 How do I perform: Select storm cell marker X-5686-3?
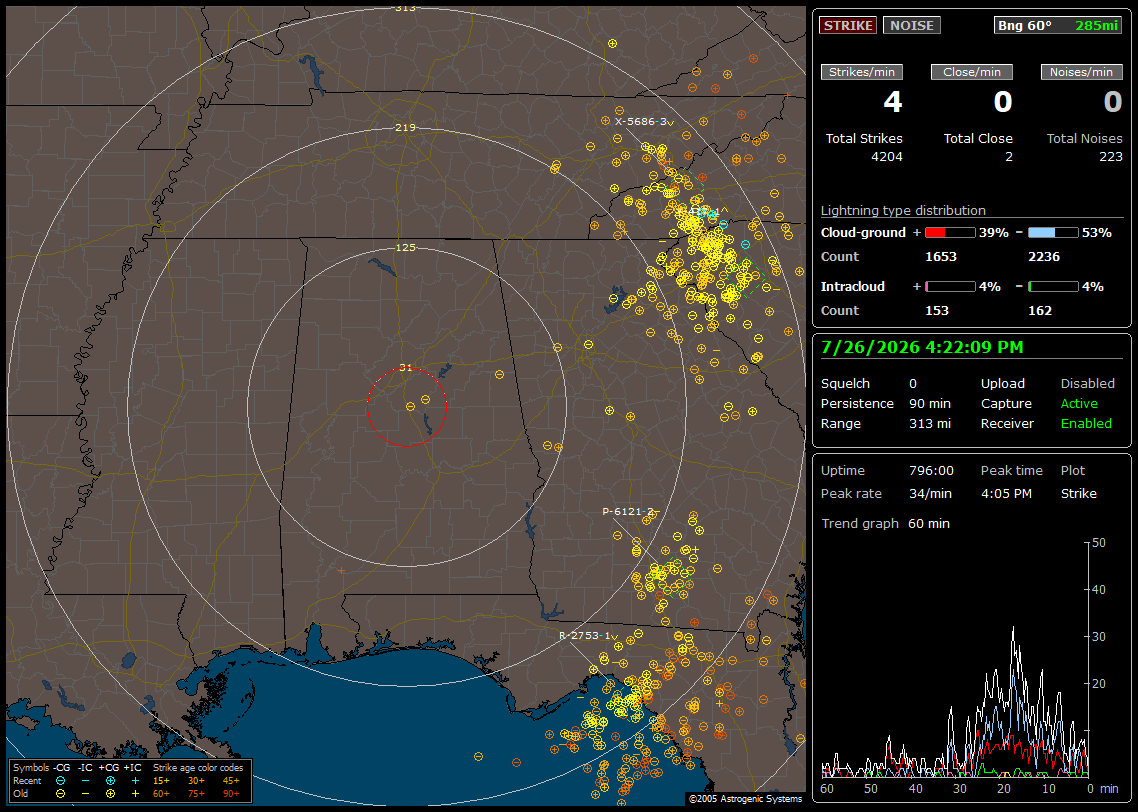(641, 122)
